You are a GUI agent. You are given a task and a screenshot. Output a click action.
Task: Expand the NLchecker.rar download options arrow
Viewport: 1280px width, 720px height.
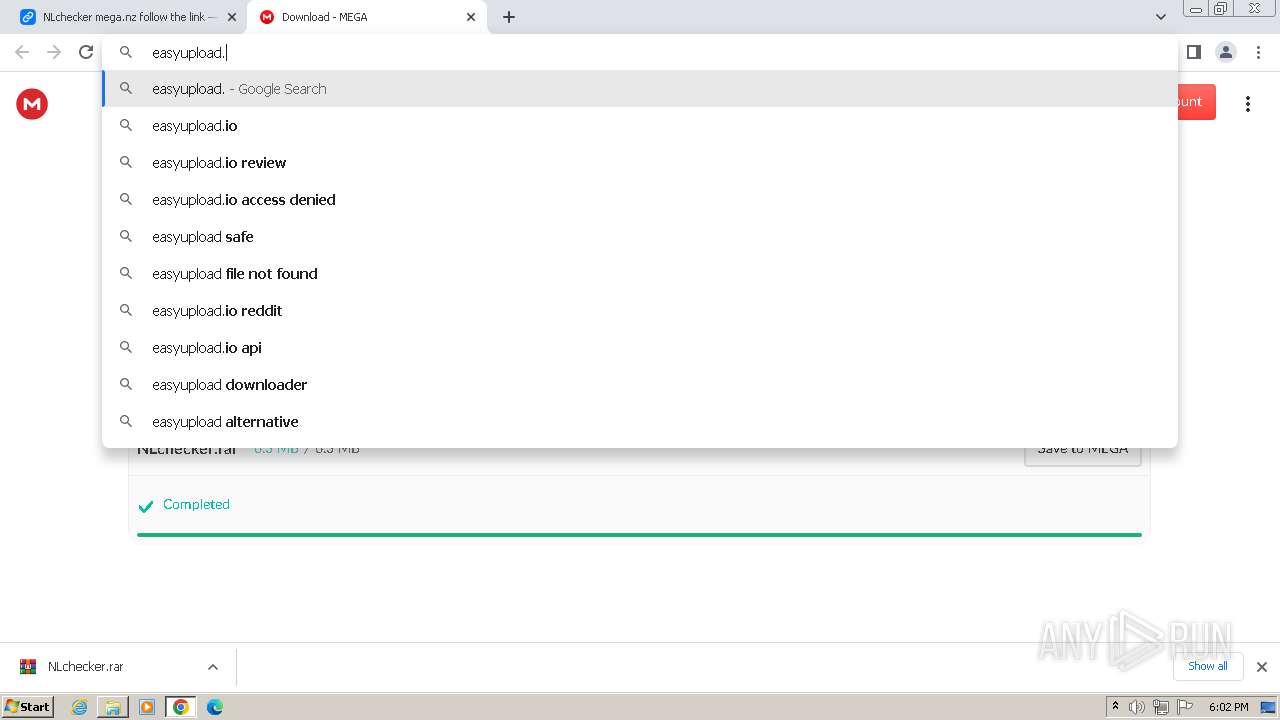point(212,667)
